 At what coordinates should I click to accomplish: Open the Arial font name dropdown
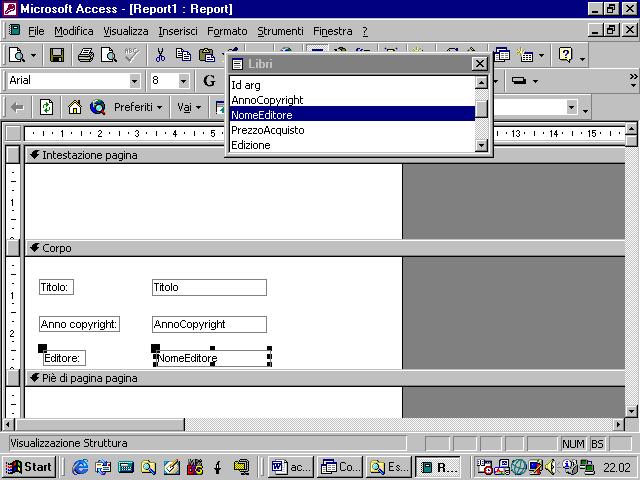(134, 81)
